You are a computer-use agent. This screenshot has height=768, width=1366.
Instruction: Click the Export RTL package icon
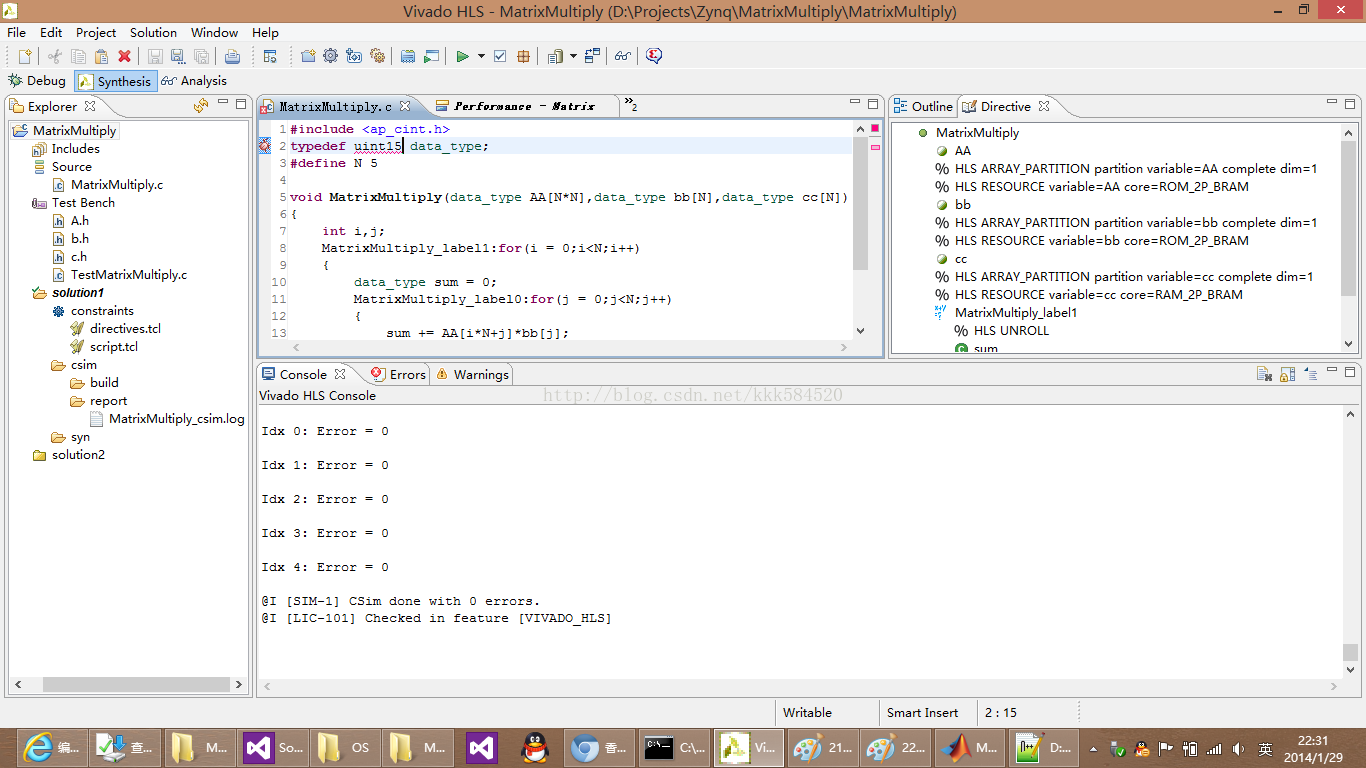523,56
